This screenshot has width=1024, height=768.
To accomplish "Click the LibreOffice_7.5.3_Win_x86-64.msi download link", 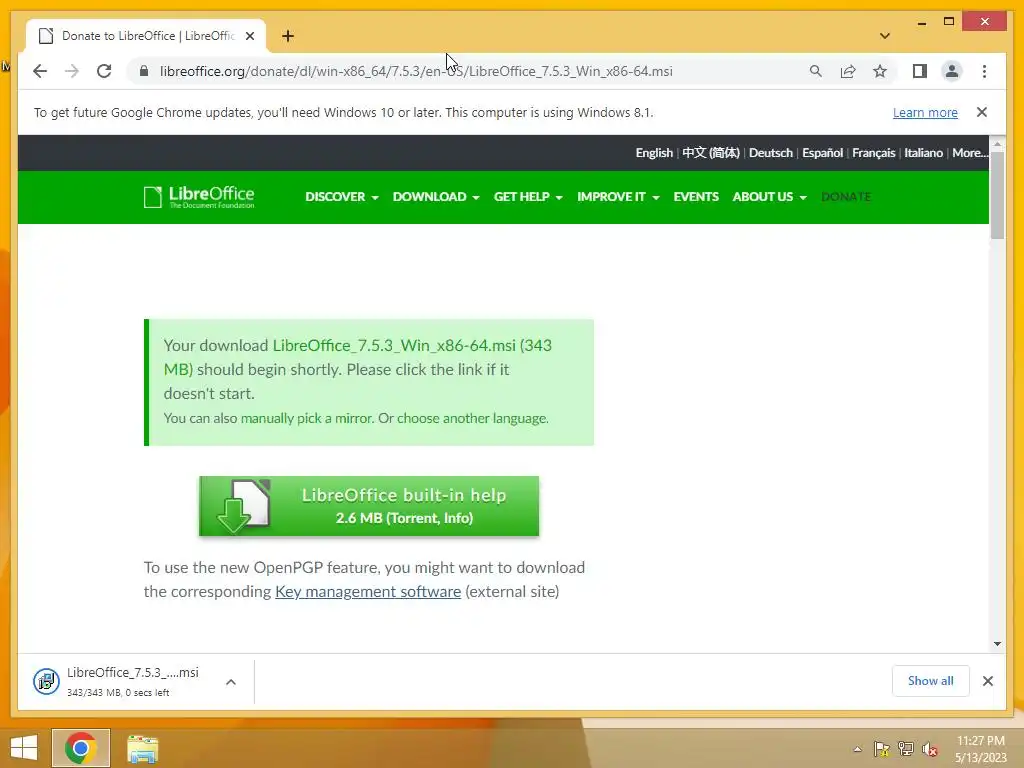I will (x=394, y=345).
